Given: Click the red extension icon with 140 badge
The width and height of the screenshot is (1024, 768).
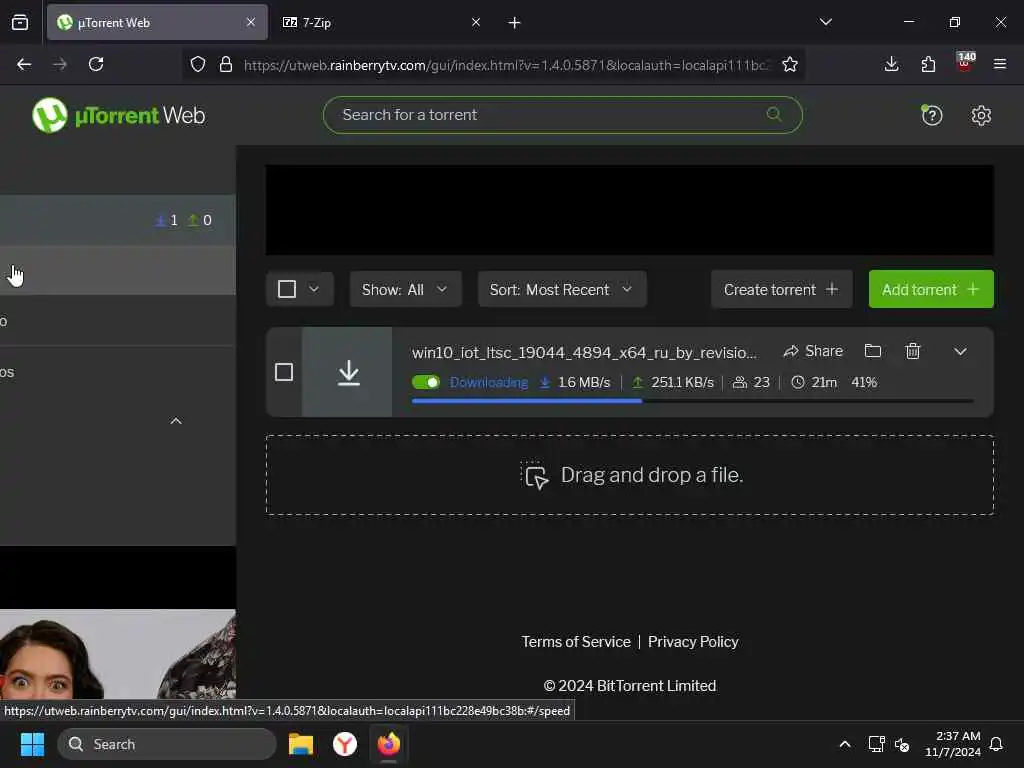Looking at the screenshot, I should click(x=965, y=63).
